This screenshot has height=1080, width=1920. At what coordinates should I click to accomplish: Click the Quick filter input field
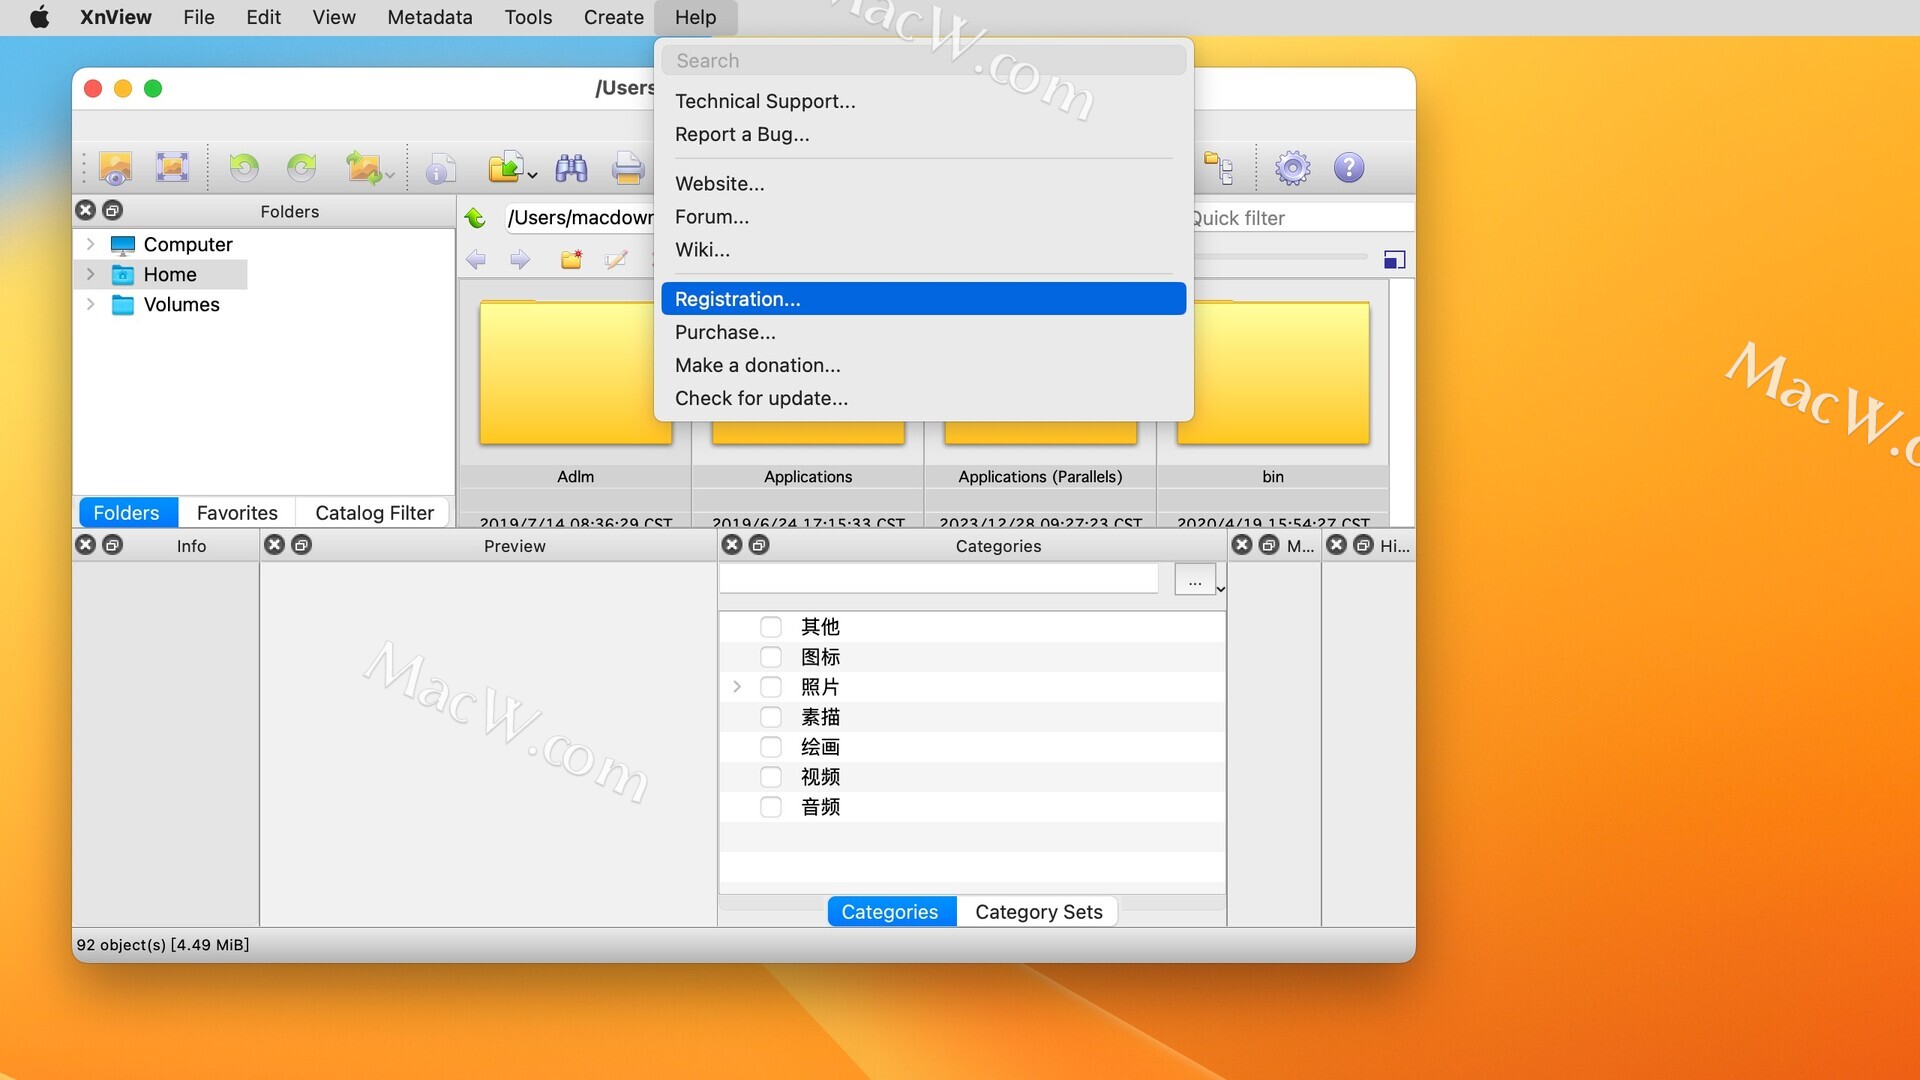(x=1304, y=218)
